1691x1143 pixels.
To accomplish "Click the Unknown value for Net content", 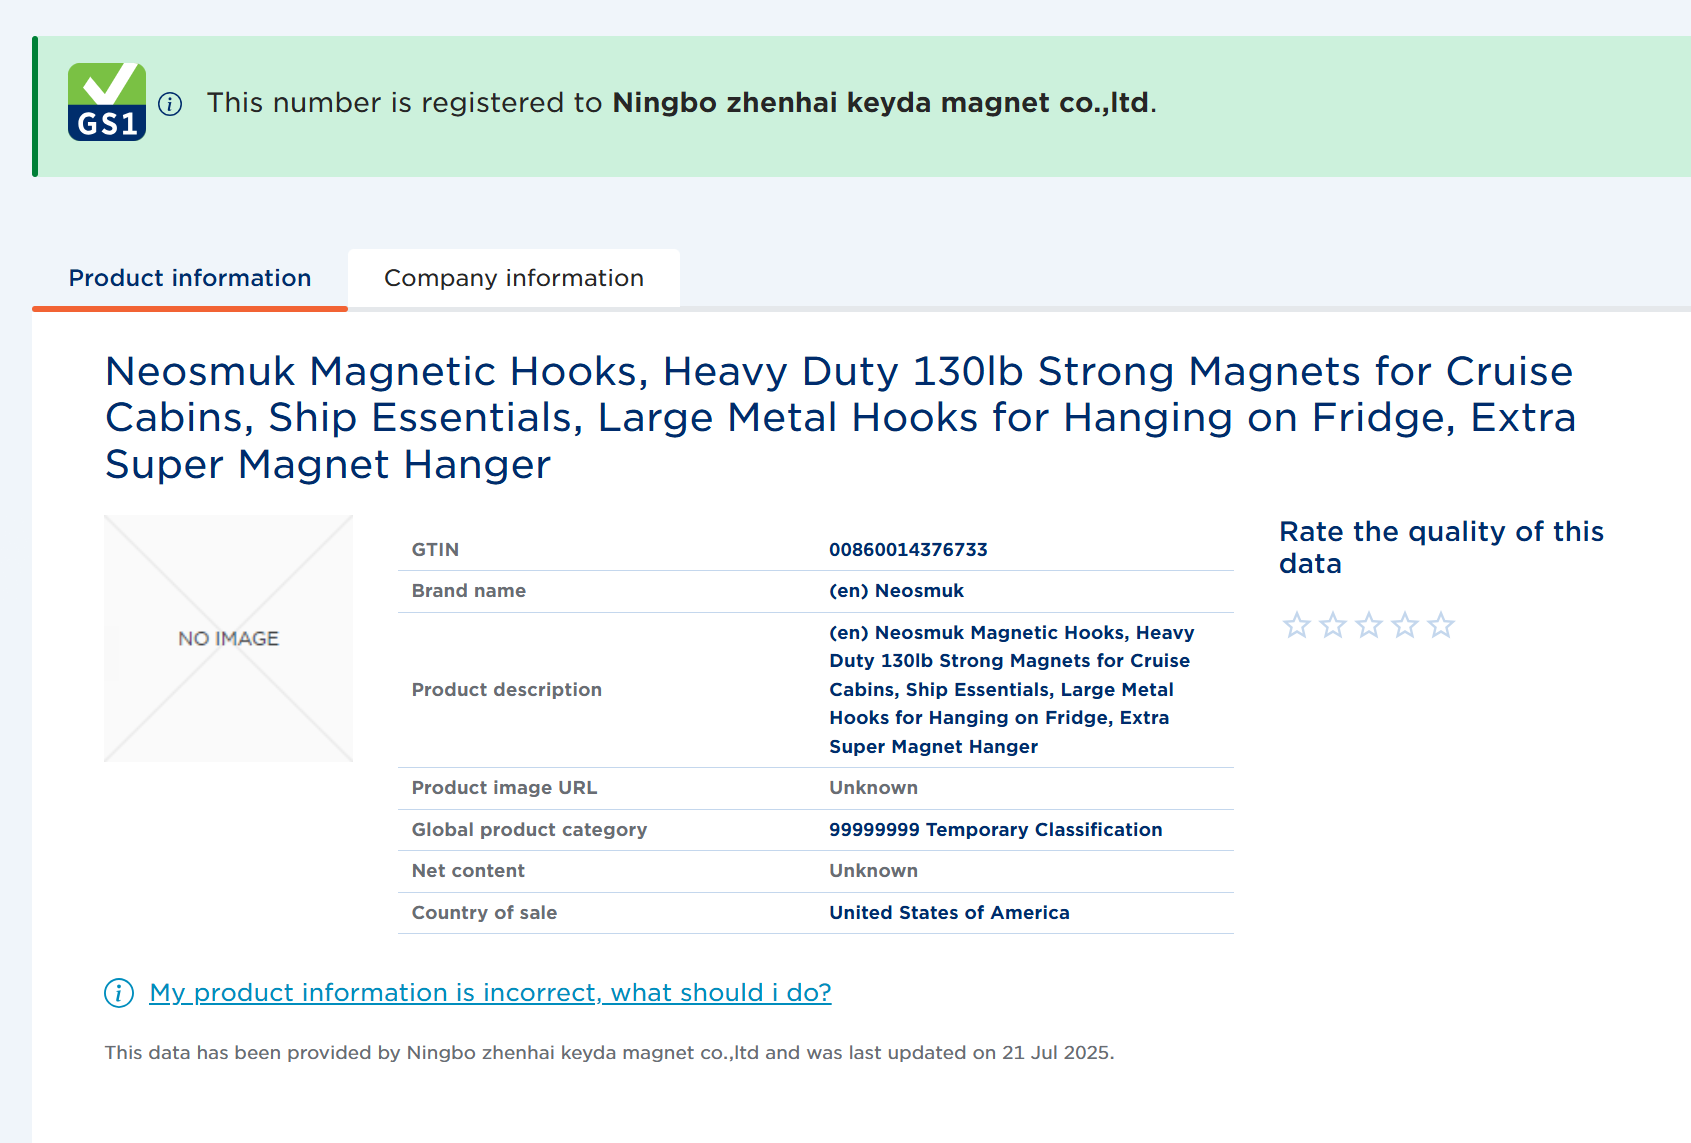I will (873, 871).
